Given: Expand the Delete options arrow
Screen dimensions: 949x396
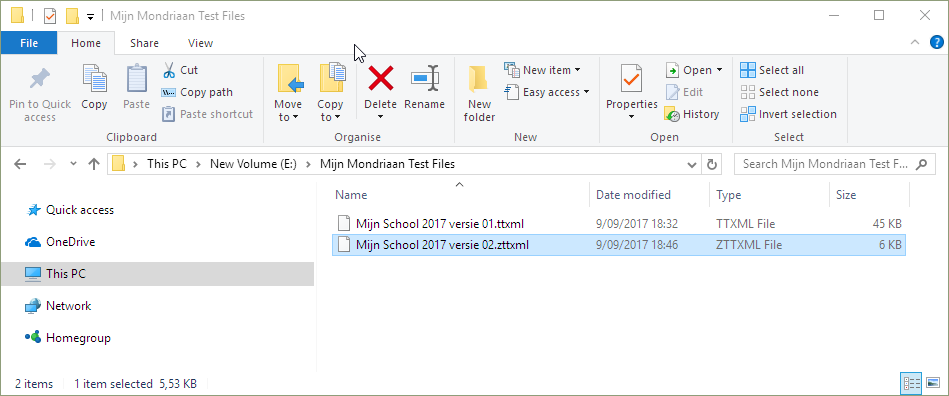Looking at the screenshot, I should 380,117.
